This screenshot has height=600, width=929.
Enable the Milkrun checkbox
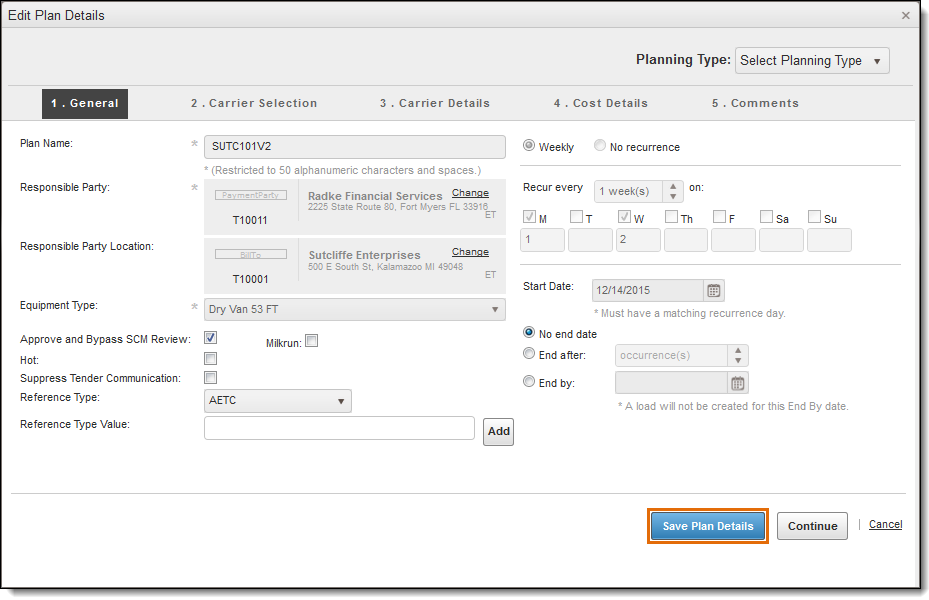pyautogui.click(x=311, y=341)
